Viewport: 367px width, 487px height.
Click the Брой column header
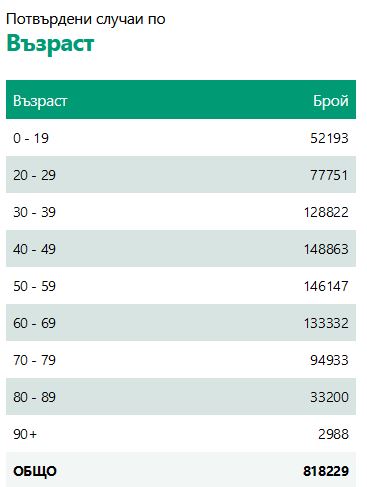331,101
